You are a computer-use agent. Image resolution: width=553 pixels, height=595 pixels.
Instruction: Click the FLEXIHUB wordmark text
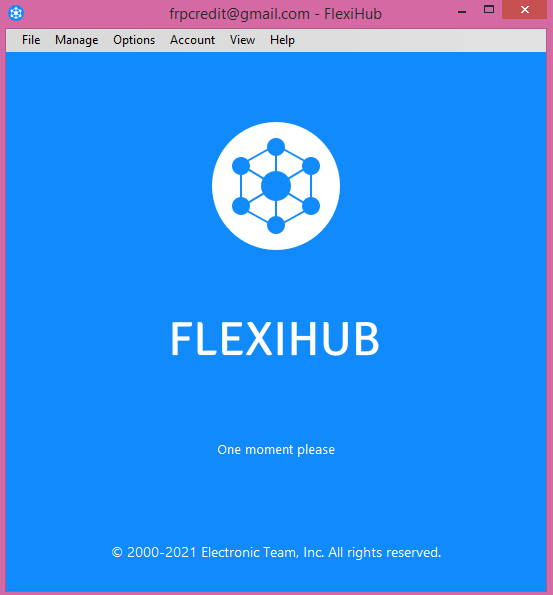[x=275, y=338]
